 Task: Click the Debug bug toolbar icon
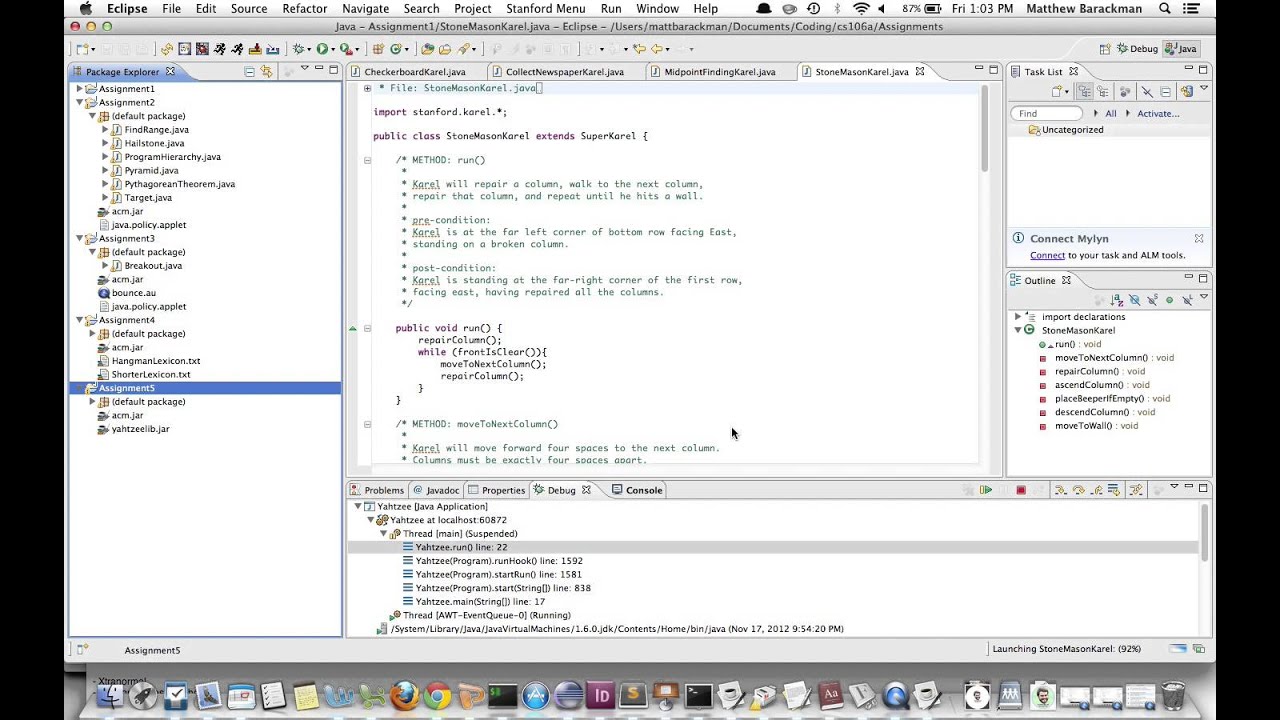click(298, 48)
